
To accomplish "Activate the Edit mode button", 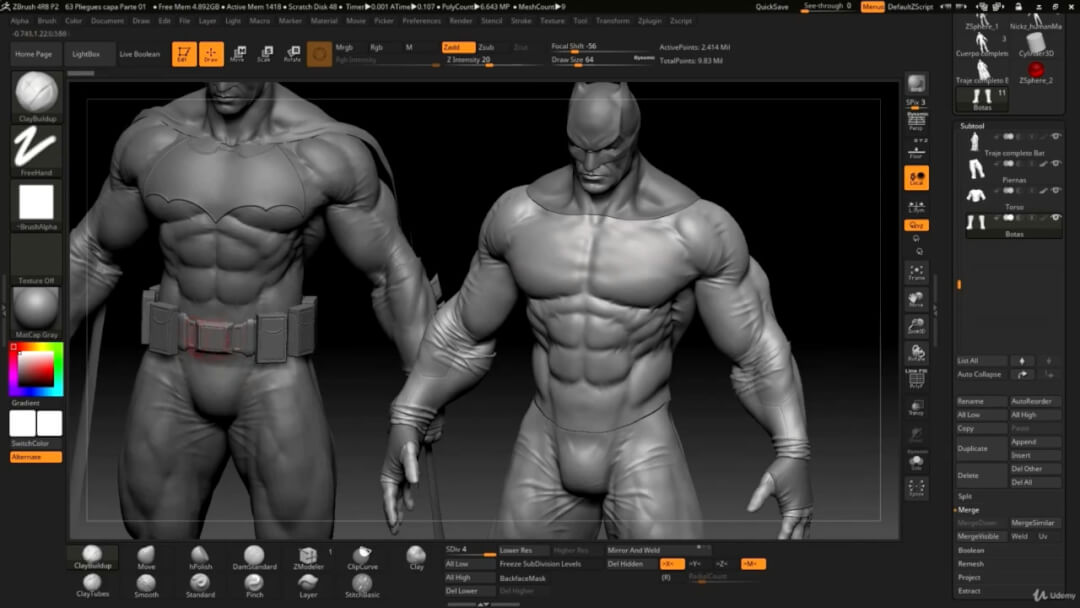I will coord(184,54).
